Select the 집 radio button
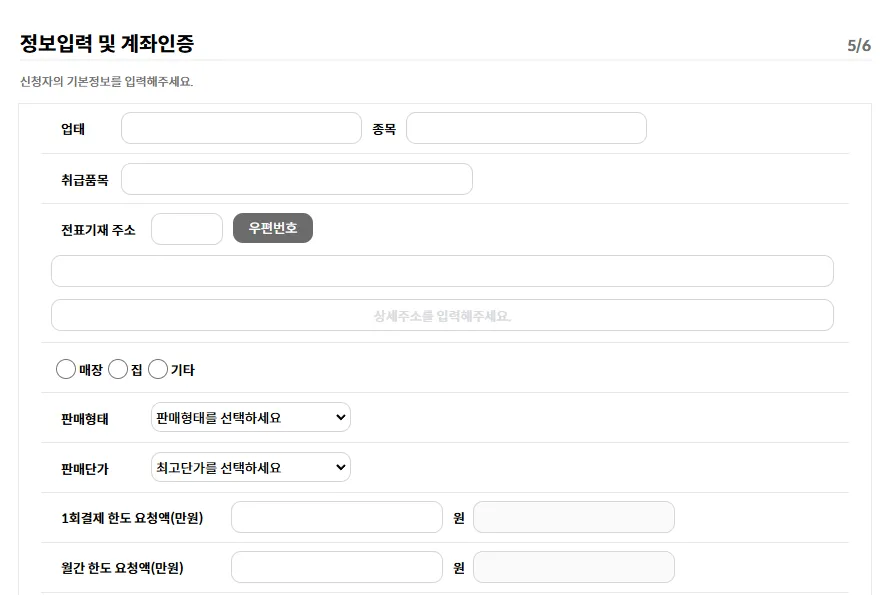The image size is (891, 595). [118, 369]
